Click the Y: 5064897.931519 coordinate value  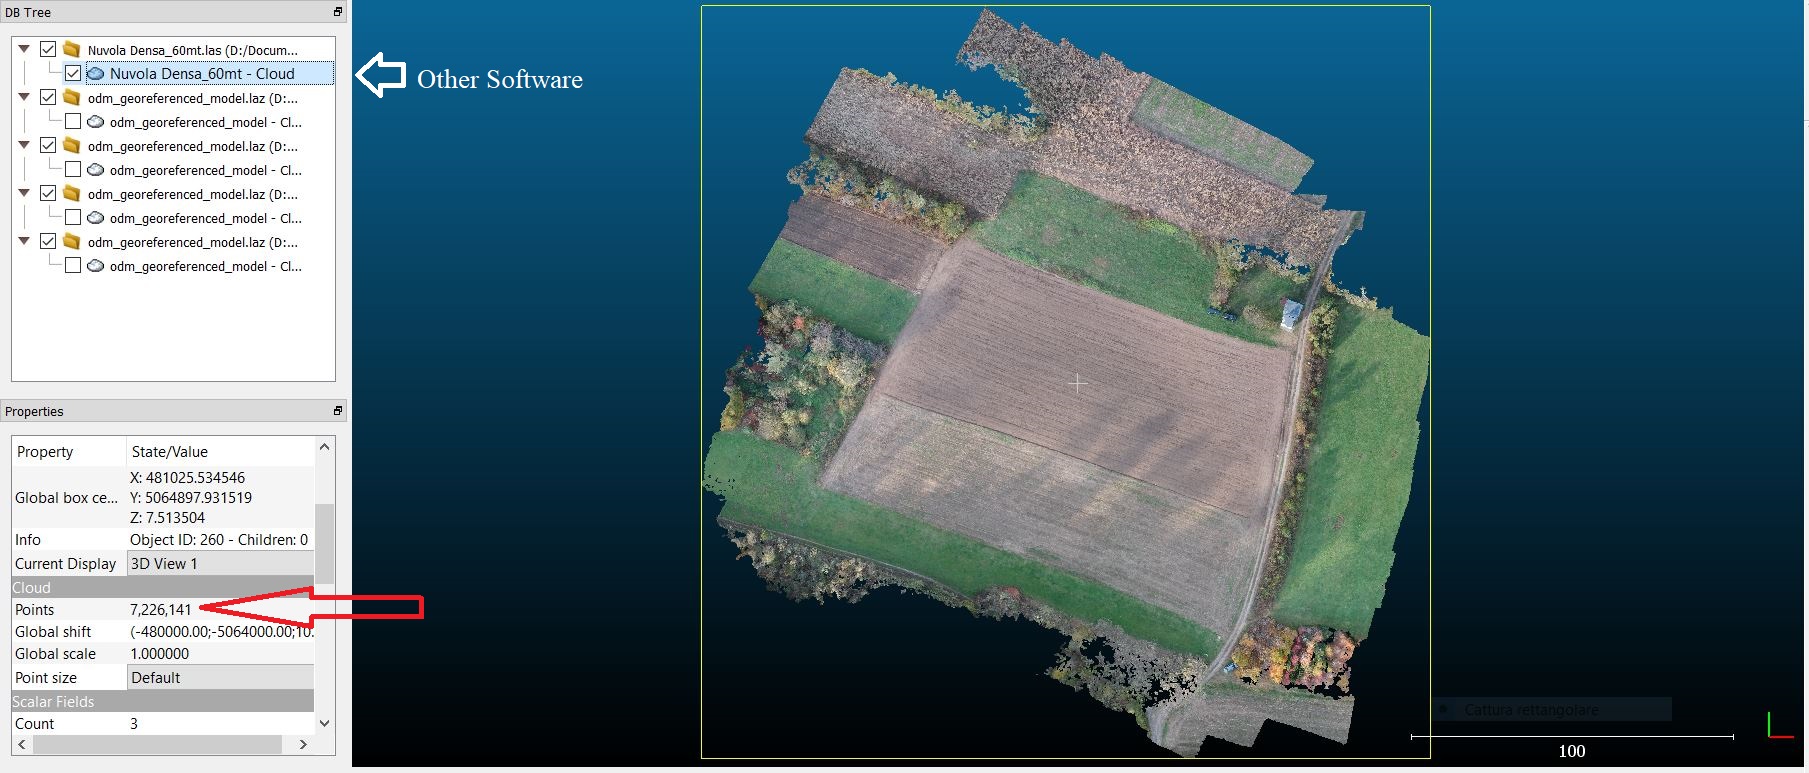191,498
